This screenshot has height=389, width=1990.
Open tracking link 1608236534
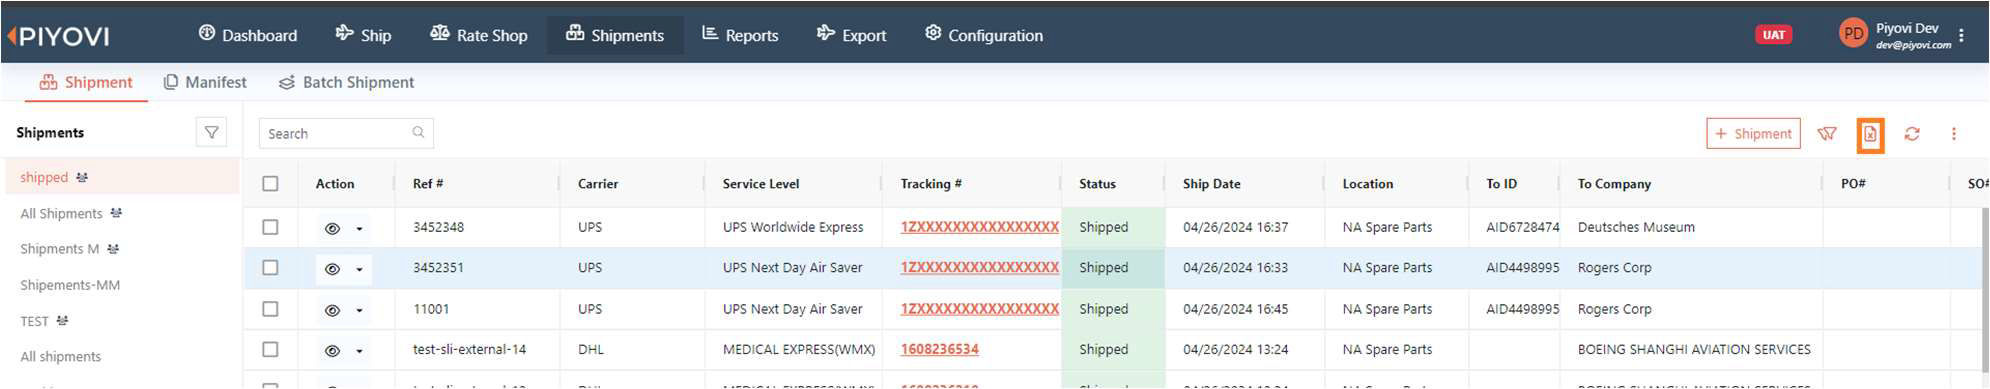coord(939,349)
